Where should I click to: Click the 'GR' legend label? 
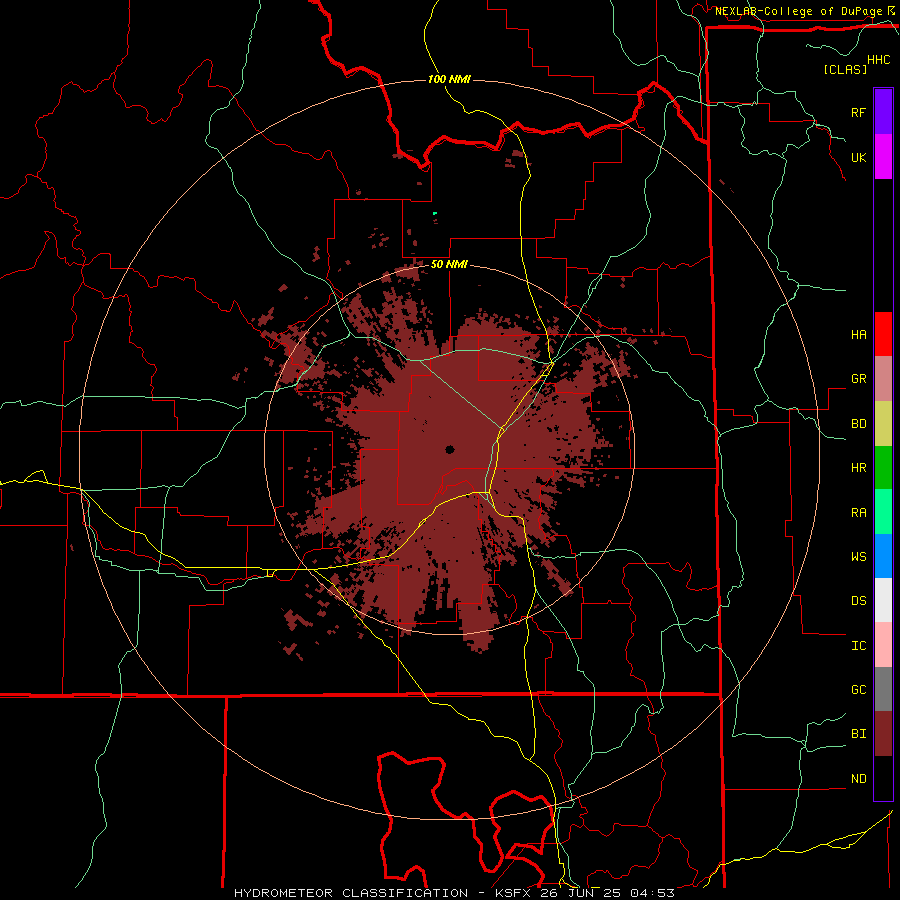click(x=858, y=379)
